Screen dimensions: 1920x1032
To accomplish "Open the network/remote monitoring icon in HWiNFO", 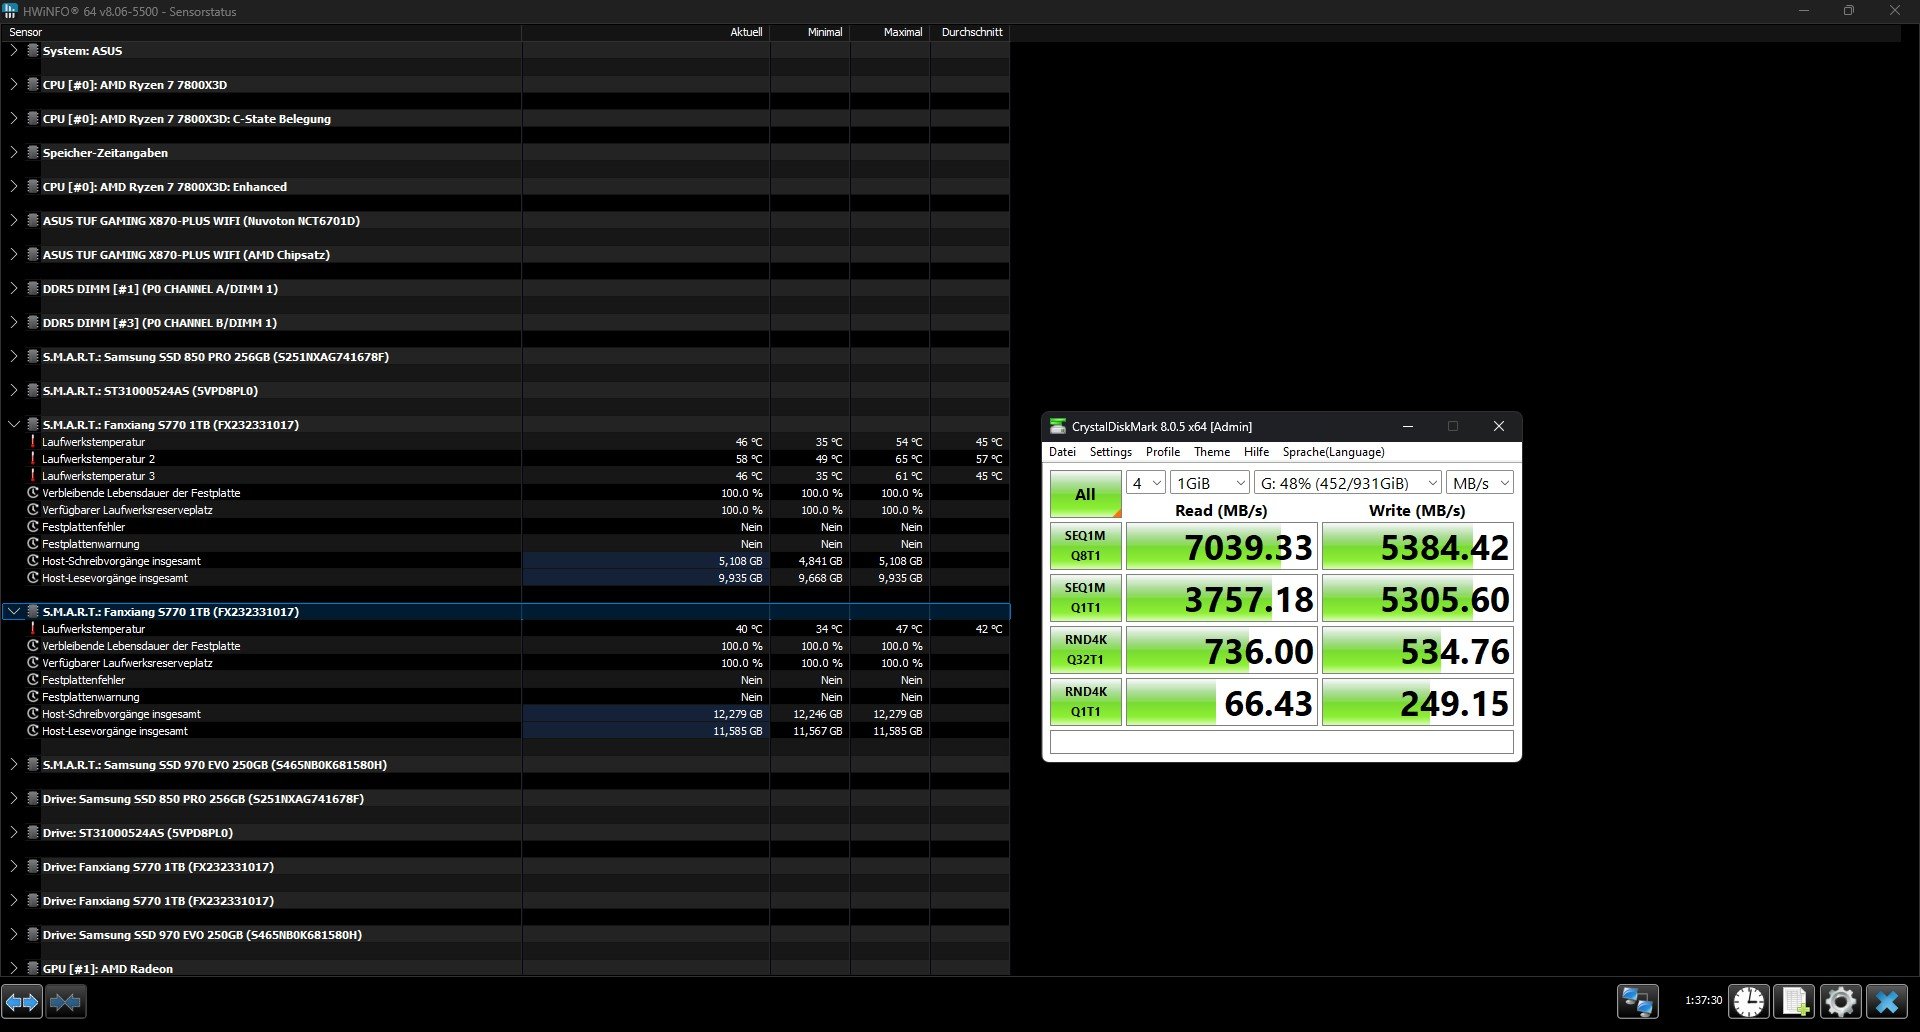I will tap(1637, 1001).
